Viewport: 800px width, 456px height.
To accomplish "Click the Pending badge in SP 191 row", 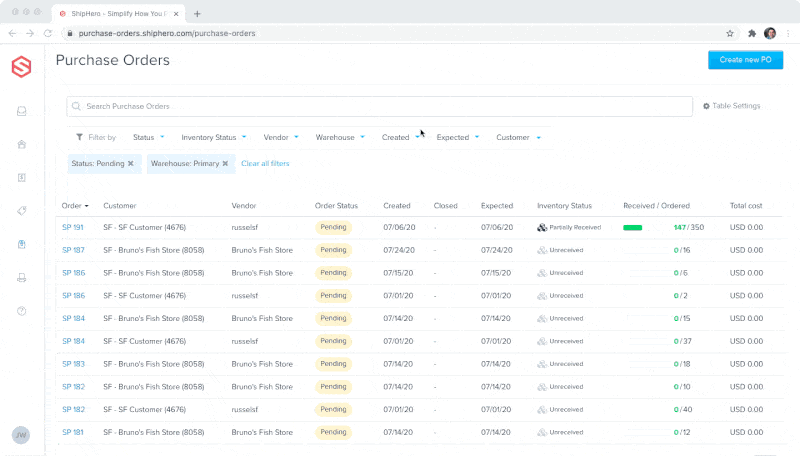I will click(x=333, y=227).
